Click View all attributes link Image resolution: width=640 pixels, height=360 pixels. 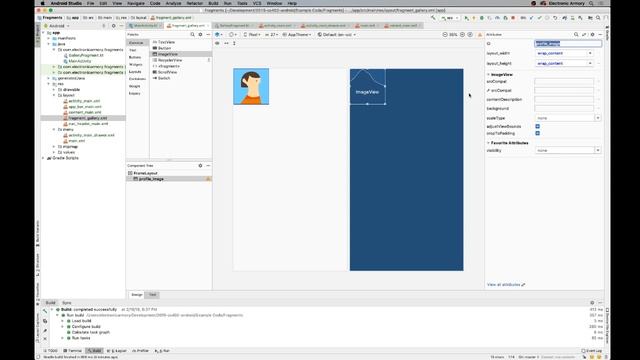(506, 284)
